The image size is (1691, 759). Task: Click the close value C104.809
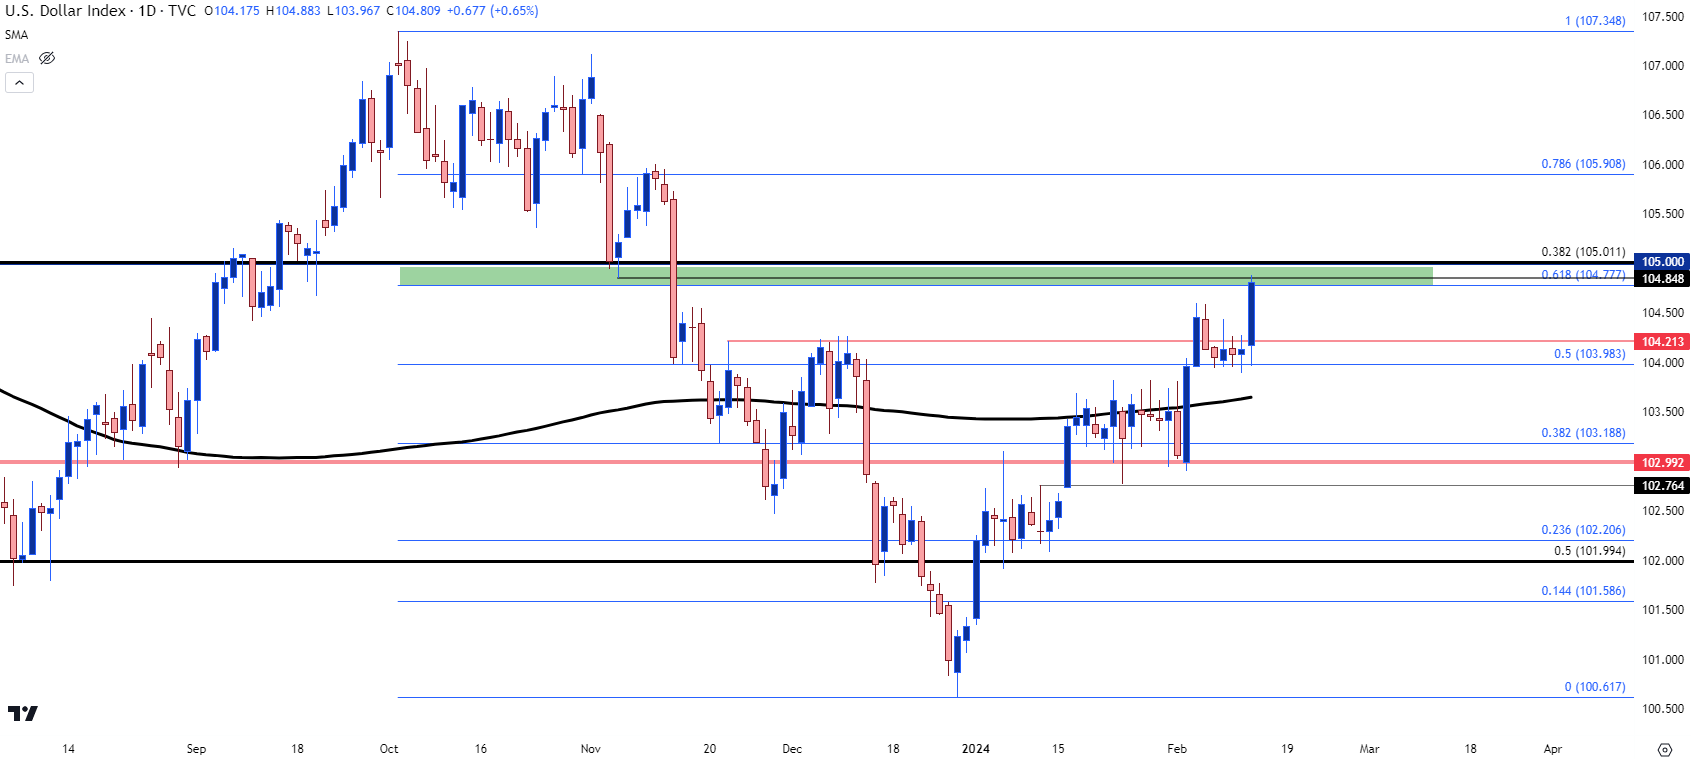pyautogui.click(x=413, y=11)
